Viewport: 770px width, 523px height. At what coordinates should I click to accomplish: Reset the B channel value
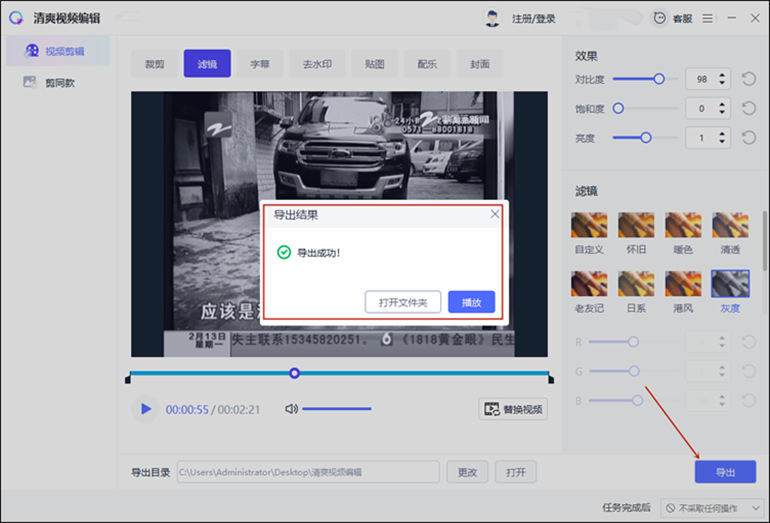click(x=749, y=401)
